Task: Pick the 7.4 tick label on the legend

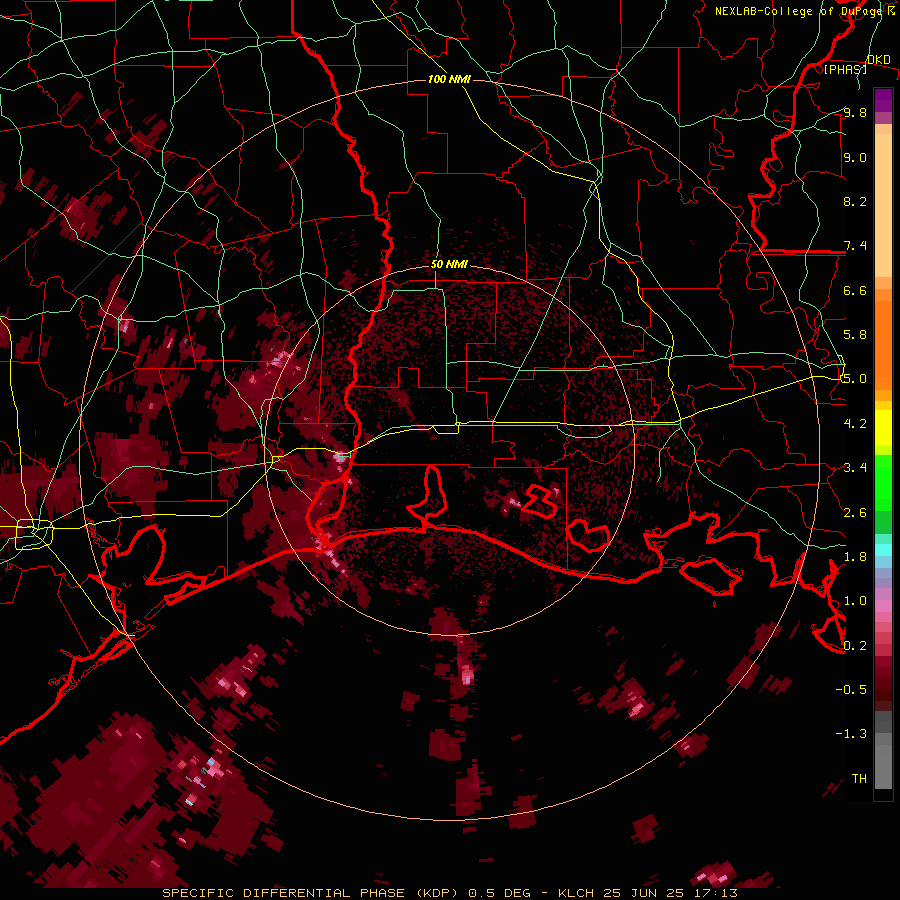Action: coord(855,246)
